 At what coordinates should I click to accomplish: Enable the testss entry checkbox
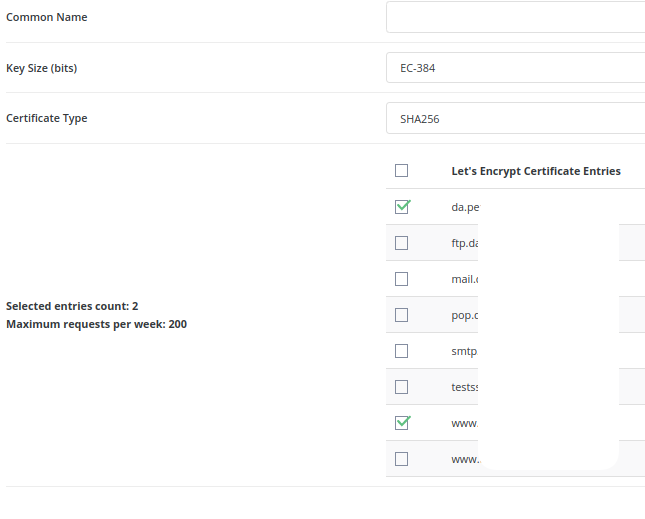coord(401,387)
